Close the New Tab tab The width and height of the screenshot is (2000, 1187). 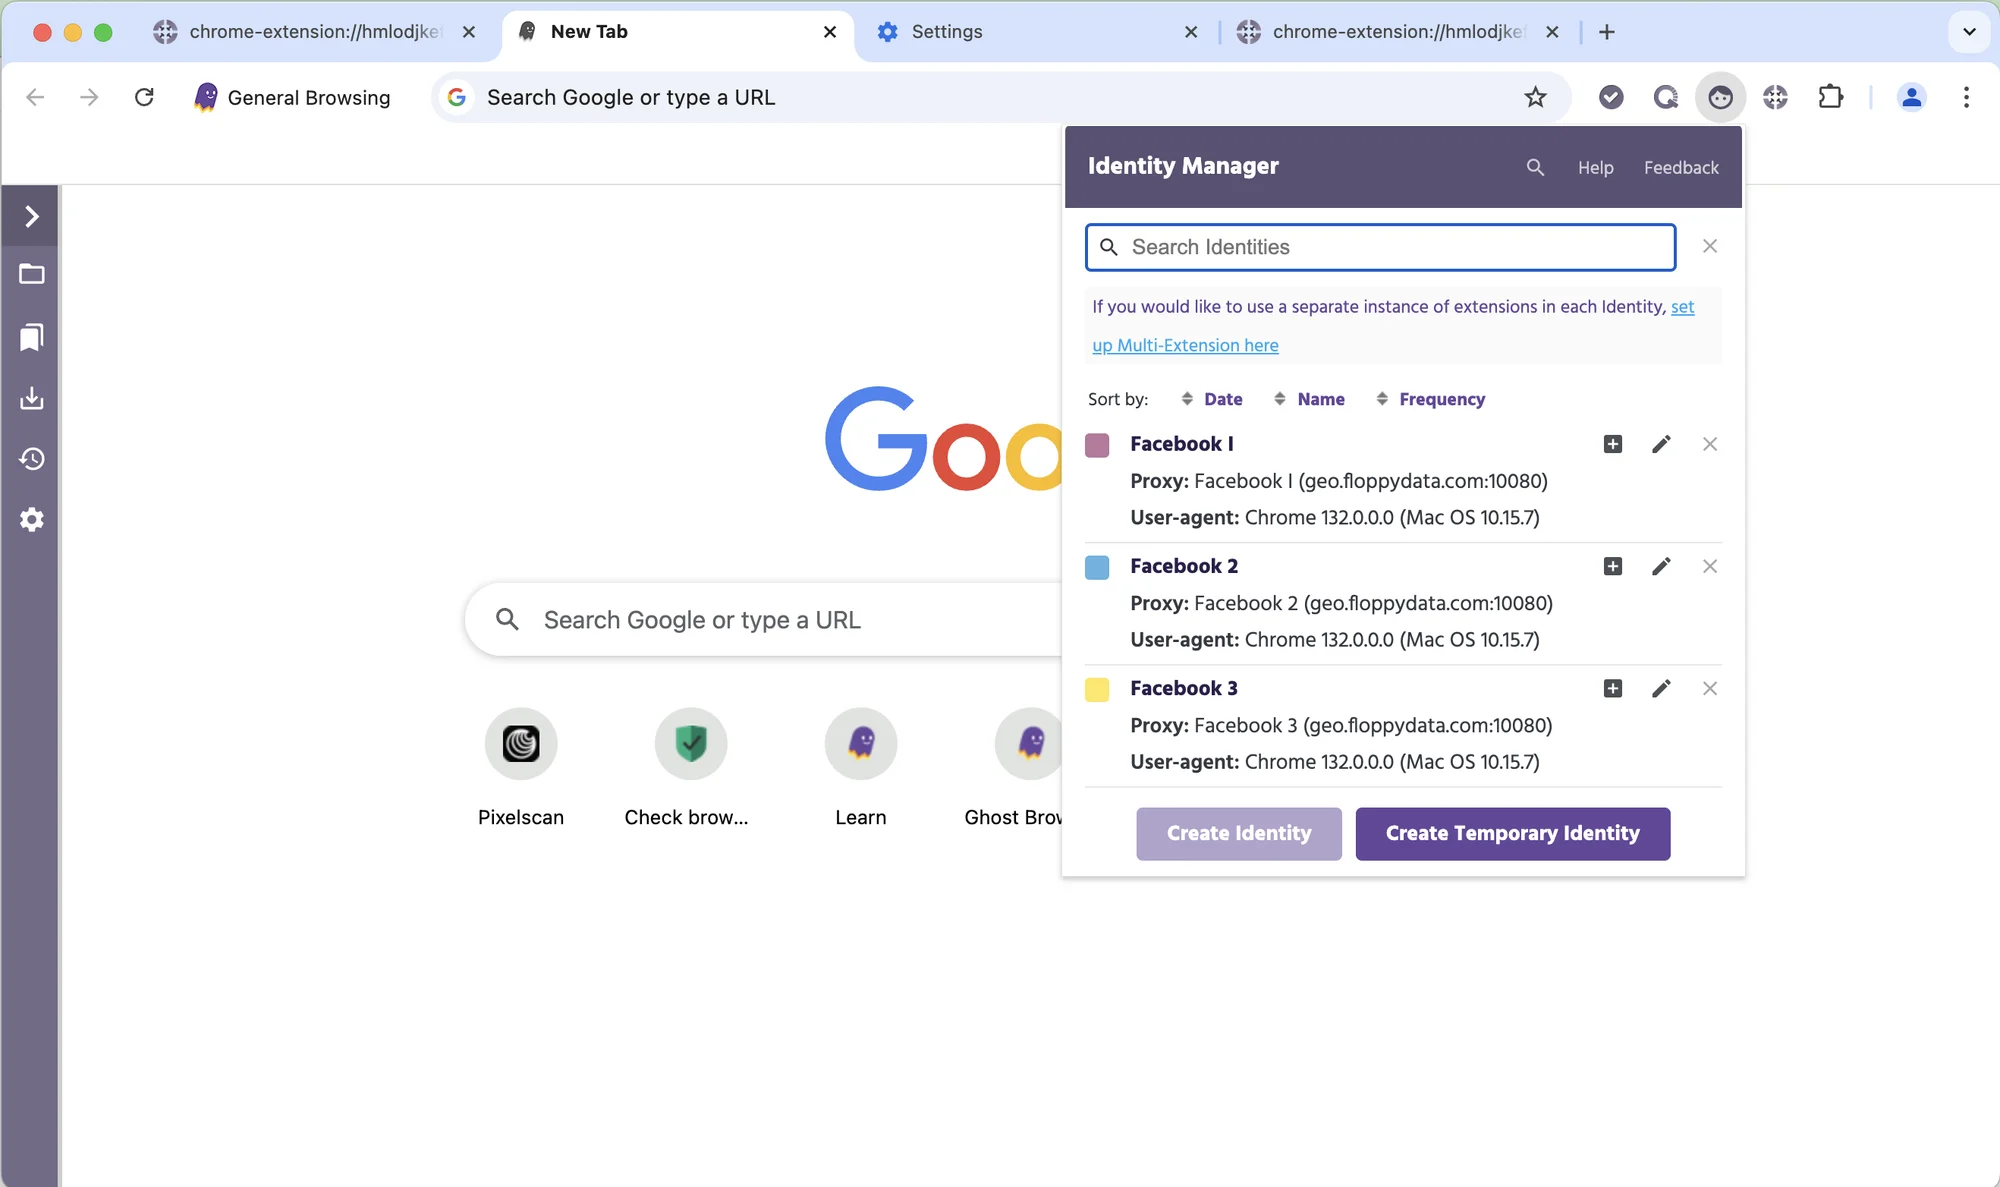coord(829,32)
